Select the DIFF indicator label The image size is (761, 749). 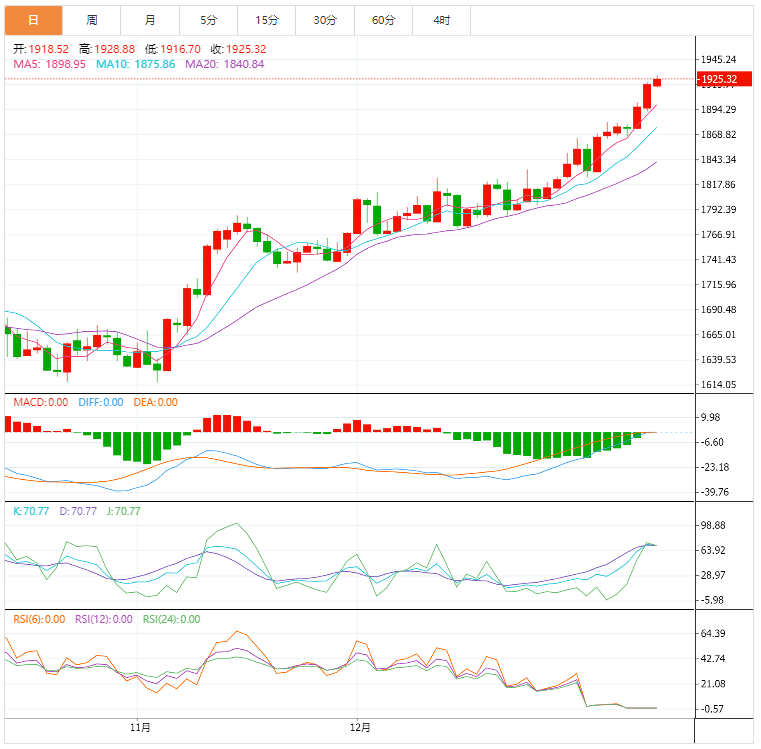point(100,402)
